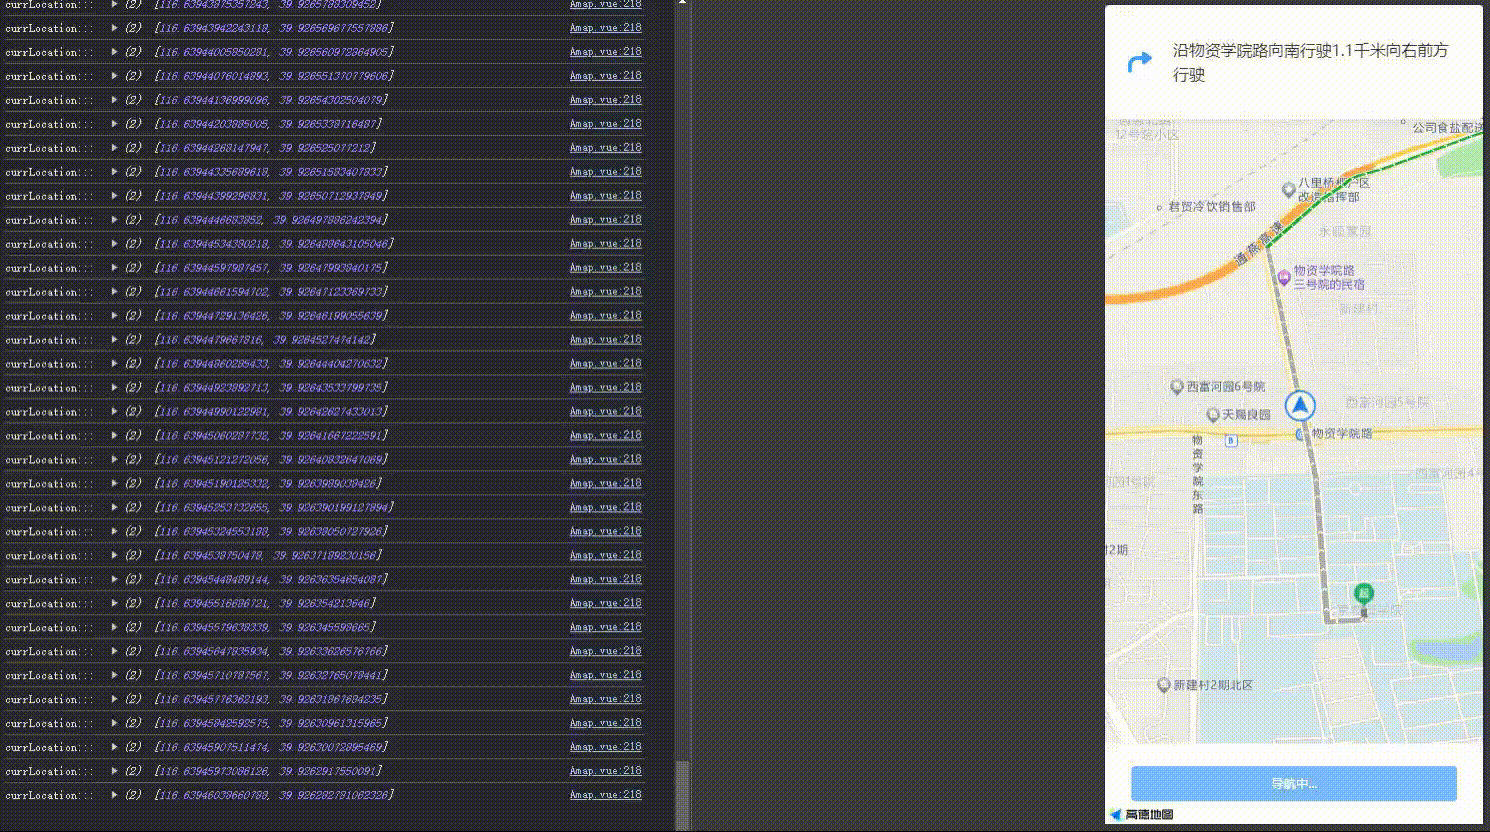Viewport: 1490px width, 832px height.
Task: Open the Amap.vue:218 source link, first row
Action: (605, 4)
